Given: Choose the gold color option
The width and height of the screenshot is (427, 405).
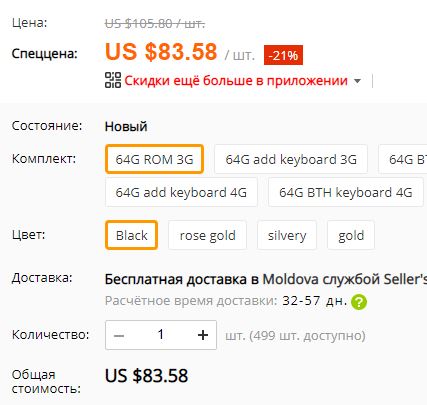Looking at the screenshot, I should click(351, 235).
